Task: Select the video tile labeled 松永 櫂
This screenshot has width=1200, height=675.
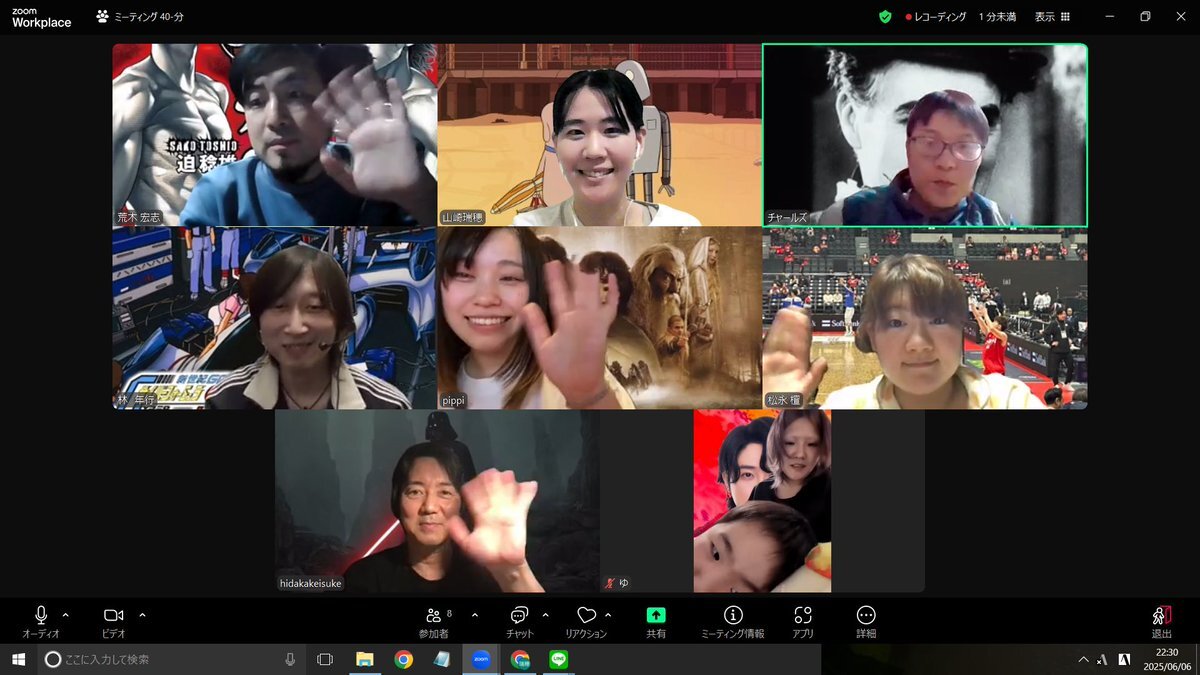Action: point(925,318)
